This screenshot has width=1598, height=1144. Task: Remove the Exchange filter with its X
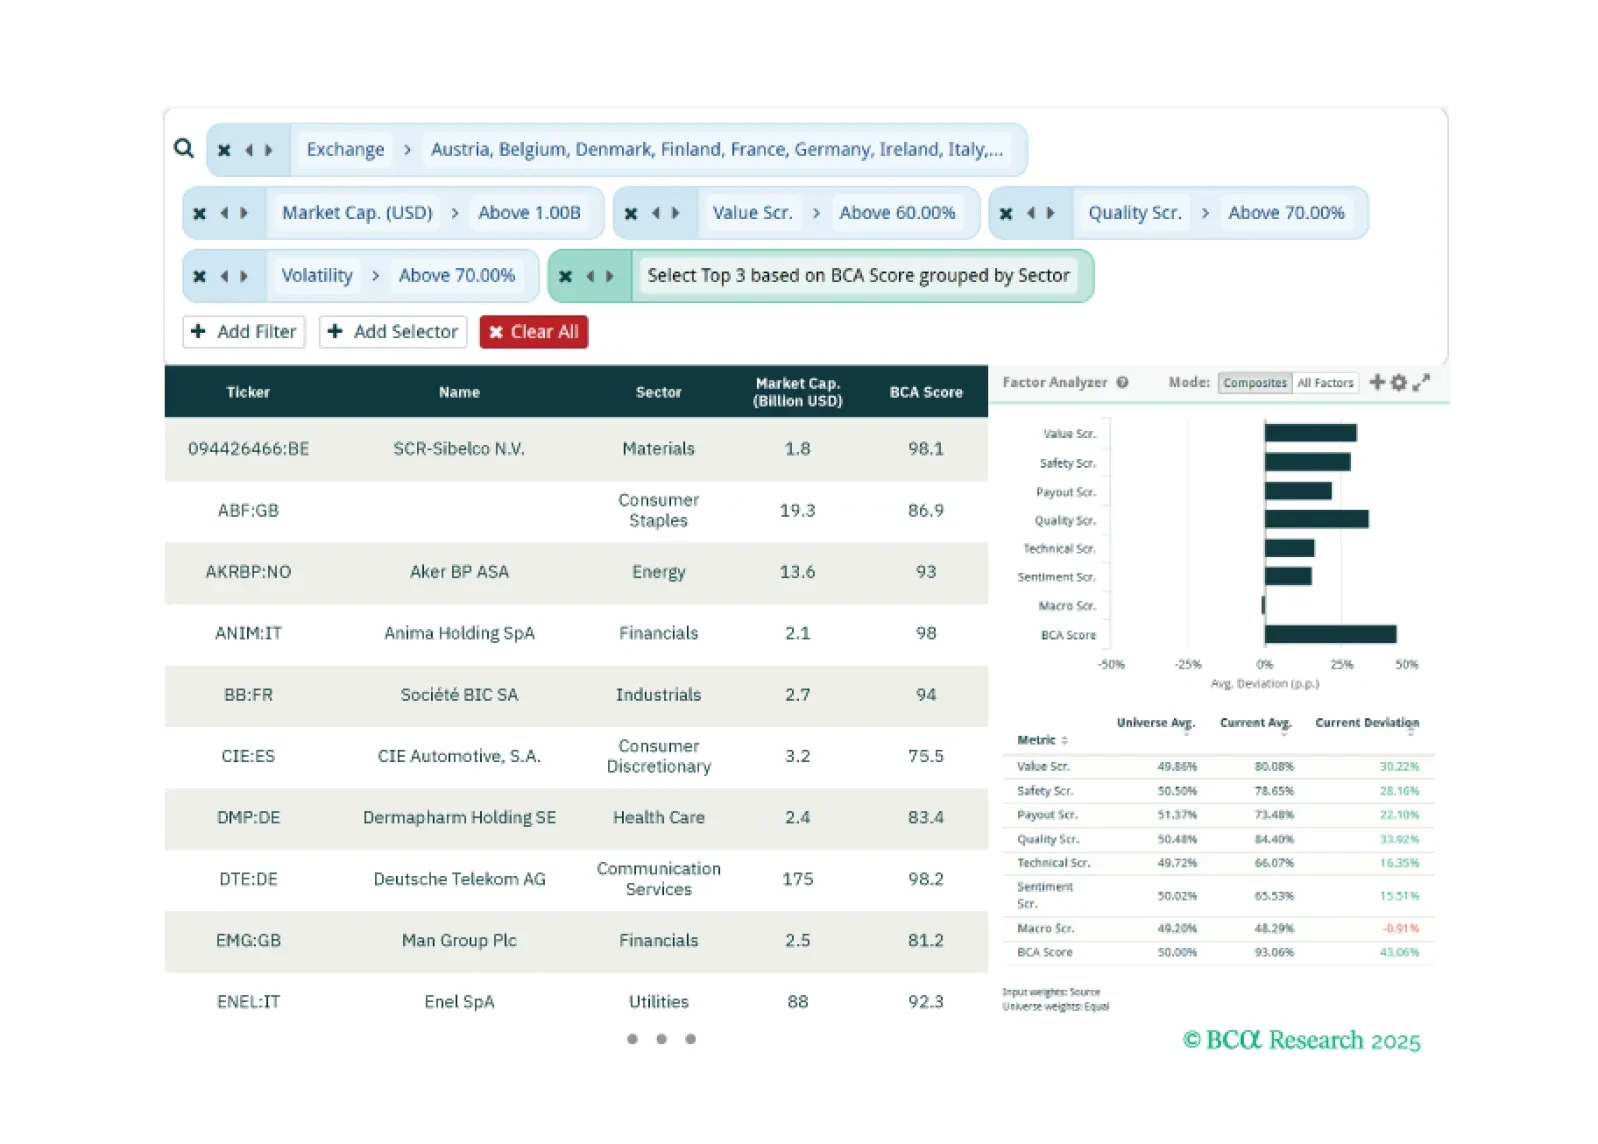(x=224, y=150)
